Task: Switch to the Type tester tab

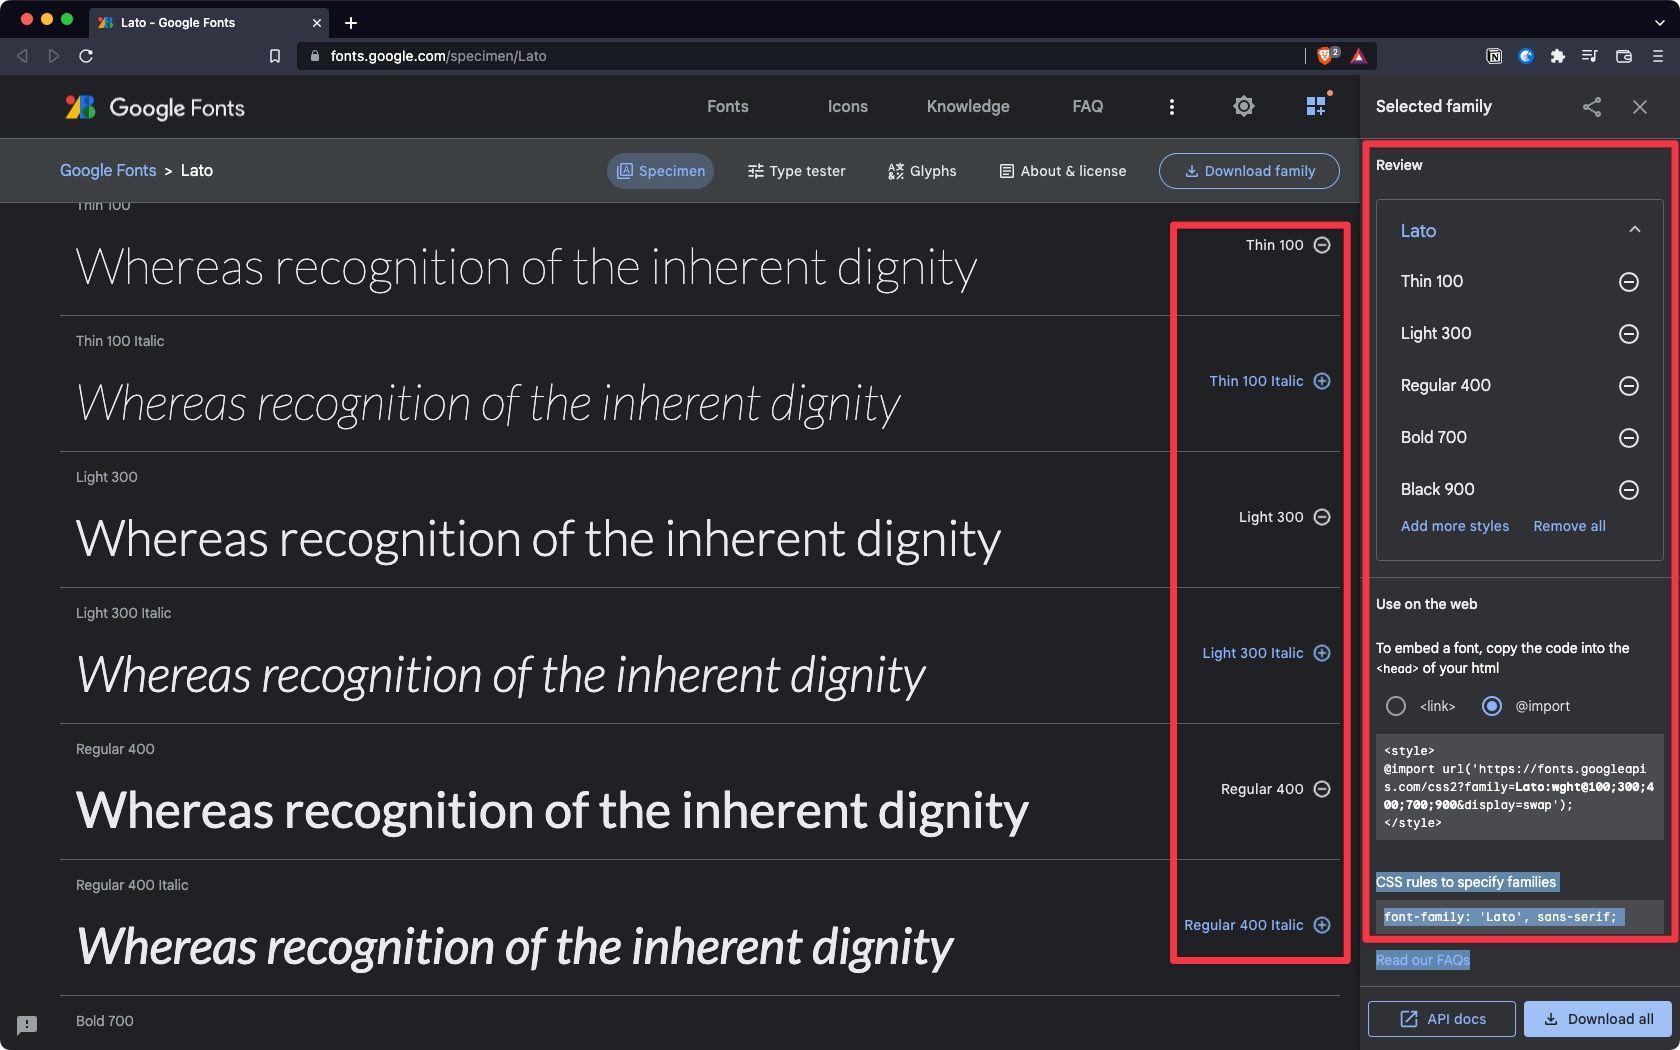Action: [796, 171]
